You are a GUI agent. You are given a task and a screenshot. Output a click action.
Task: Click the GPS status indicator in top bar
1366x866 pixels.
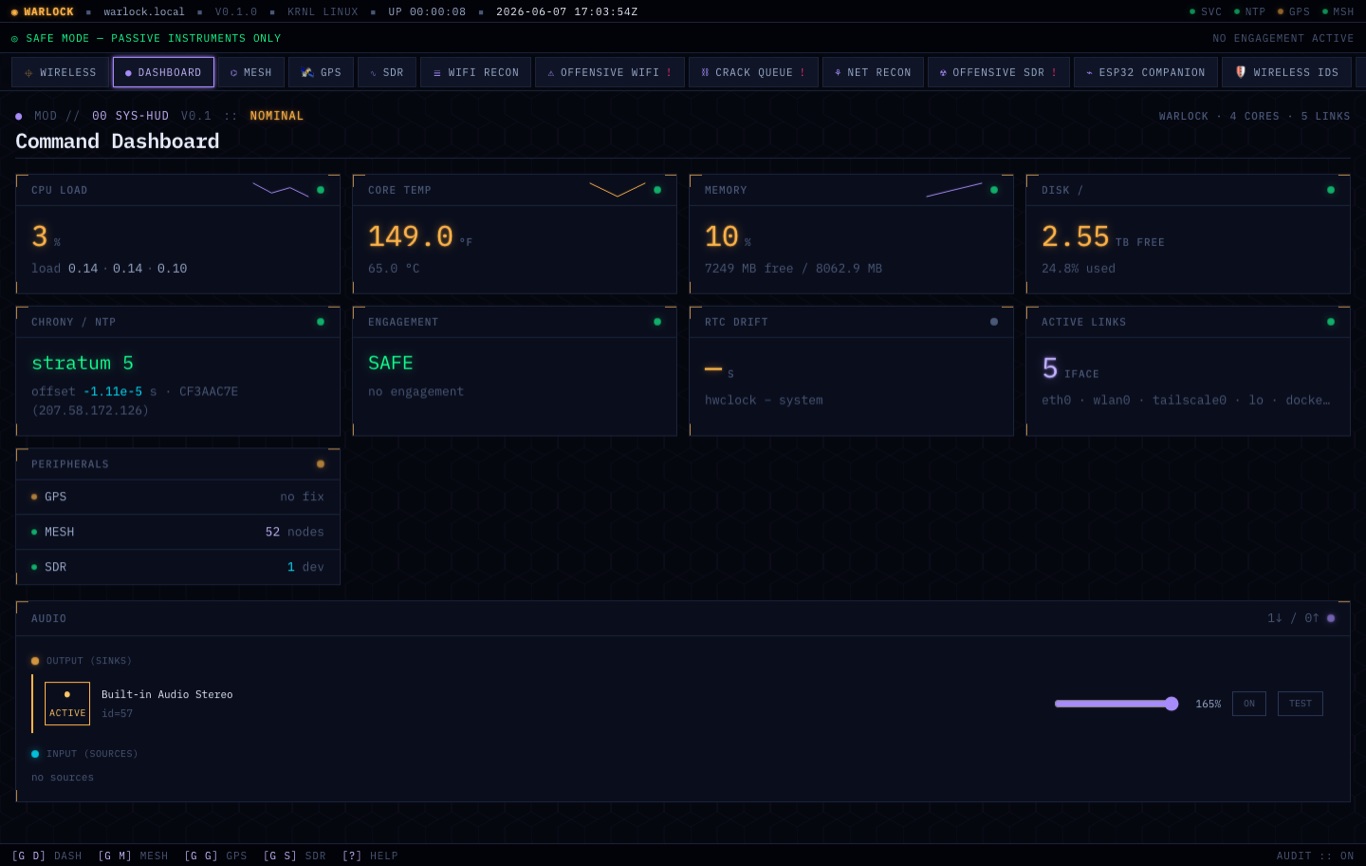[1294, 12]
